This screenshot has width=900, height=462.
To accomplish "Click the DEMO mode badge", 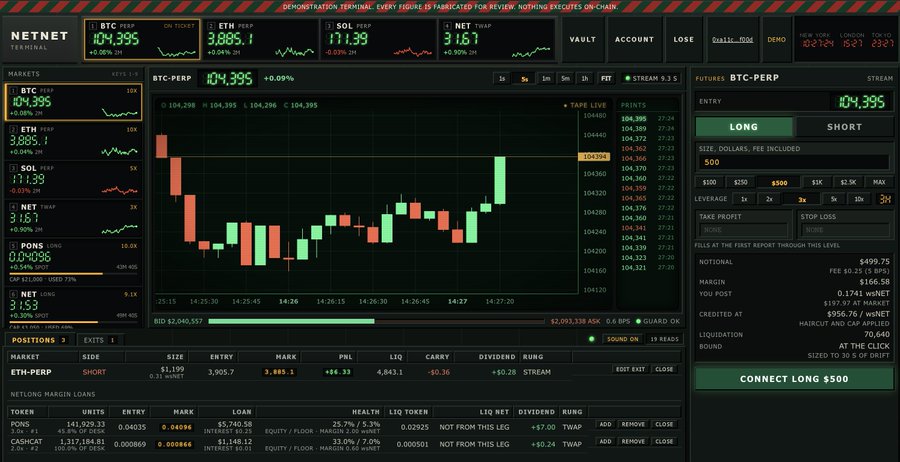I will pos(777,40).
